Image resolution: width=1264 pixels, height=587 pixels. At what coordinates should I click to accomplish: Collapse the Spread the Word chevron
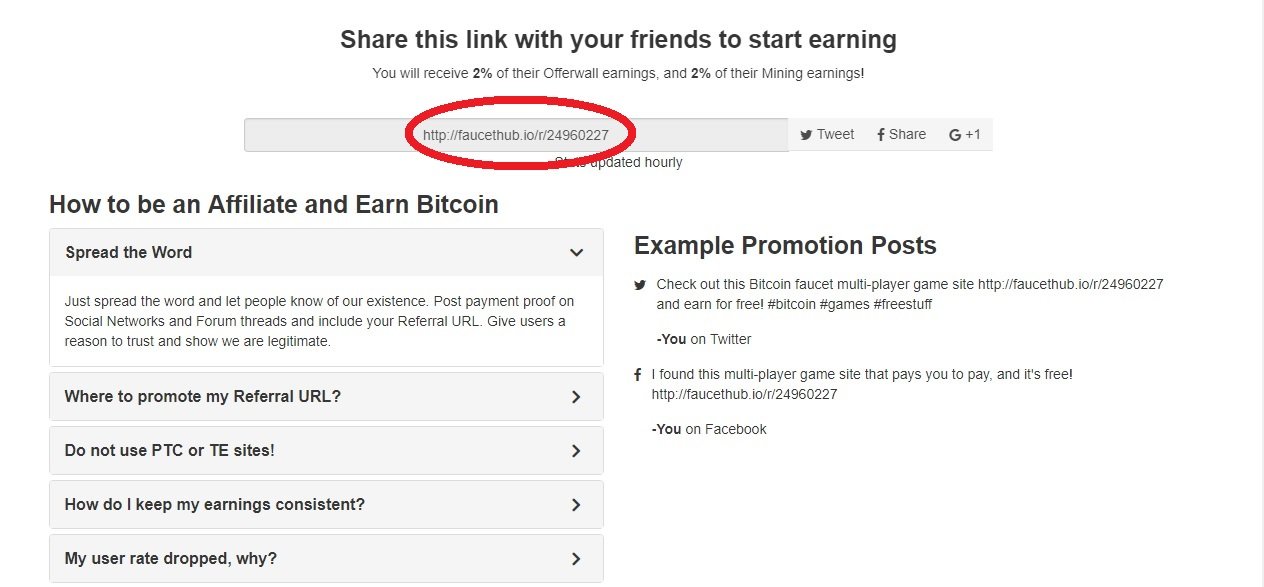point(576,253)
